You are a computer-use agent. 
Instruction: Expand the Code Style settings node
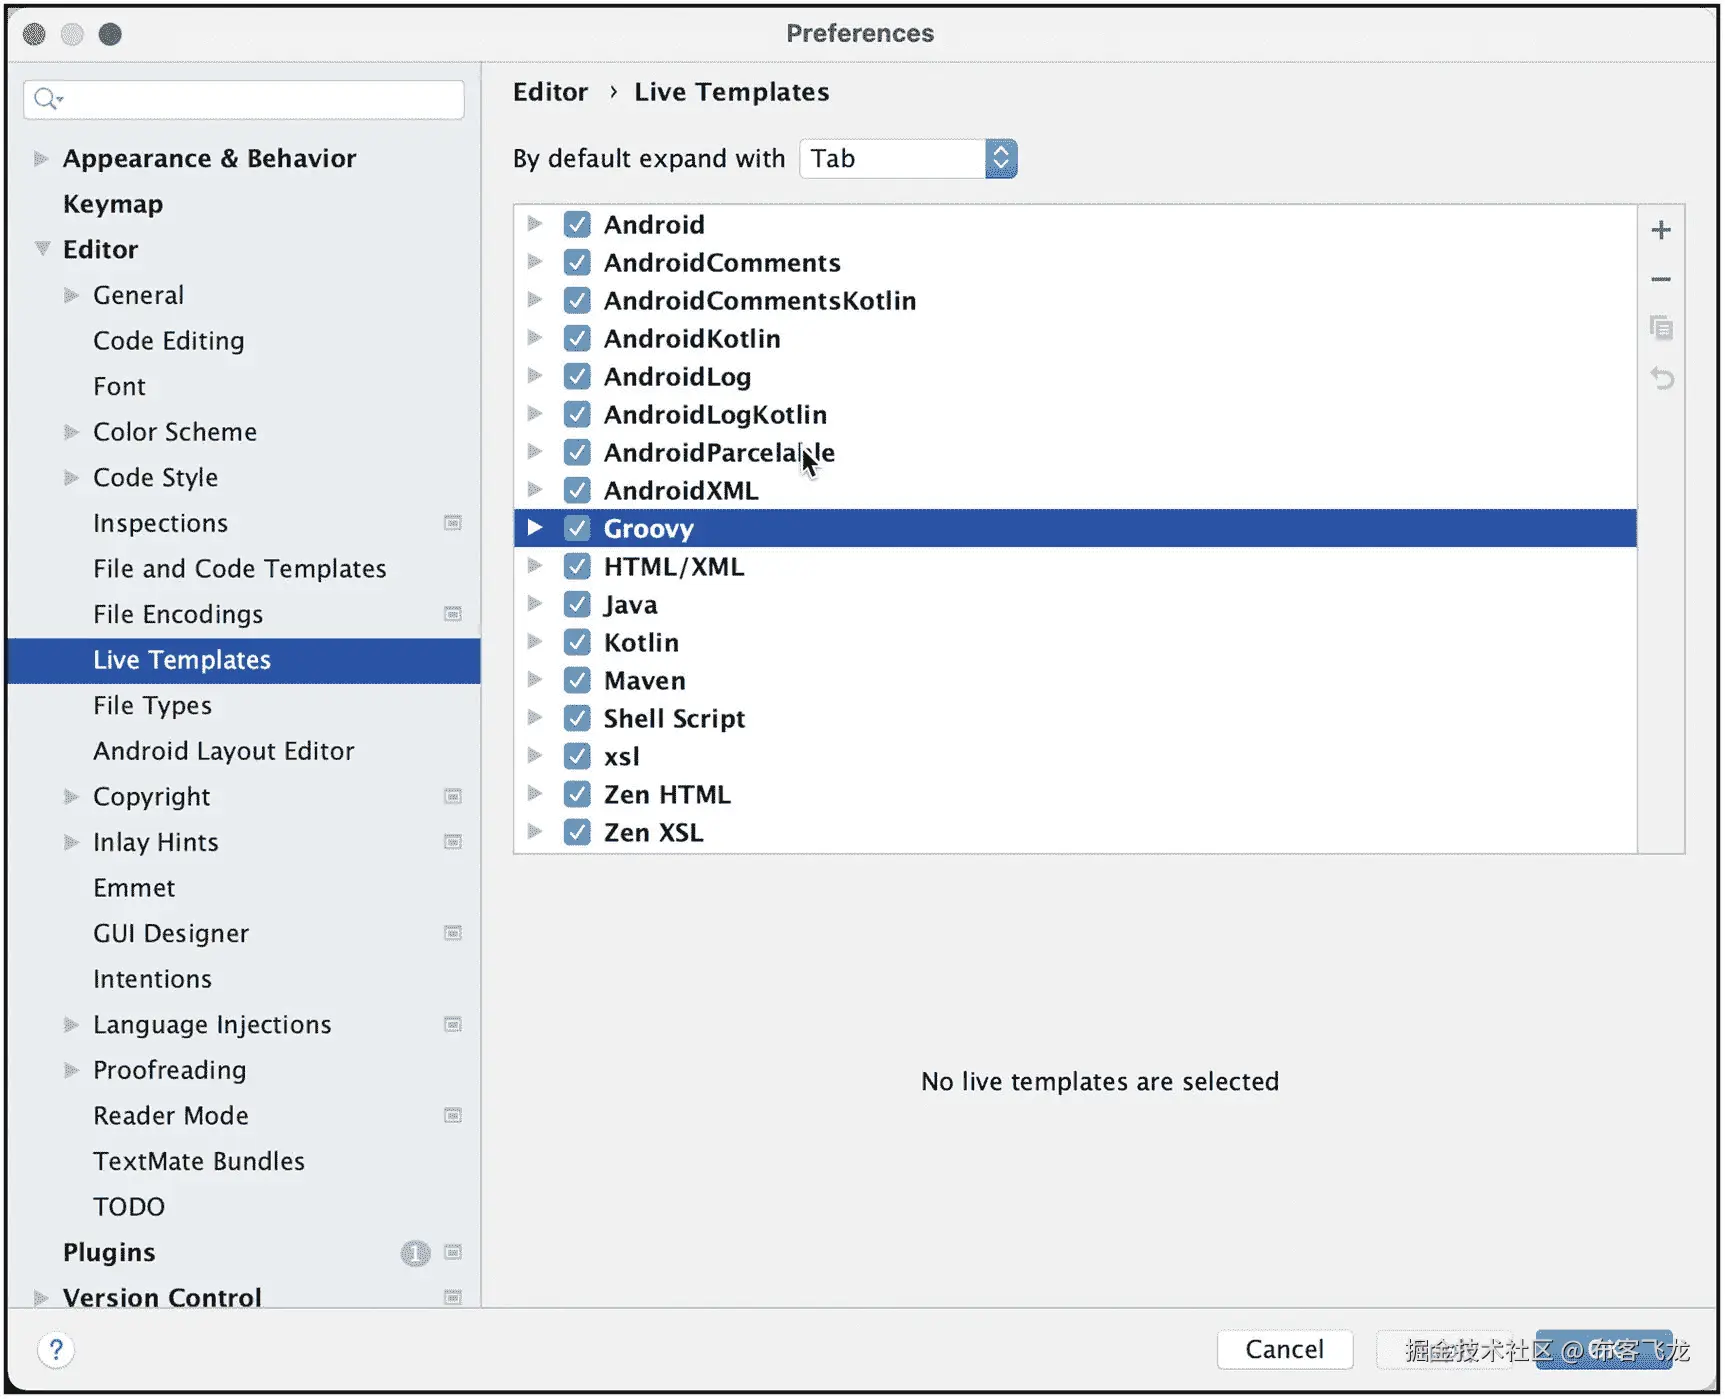(71, 478)
